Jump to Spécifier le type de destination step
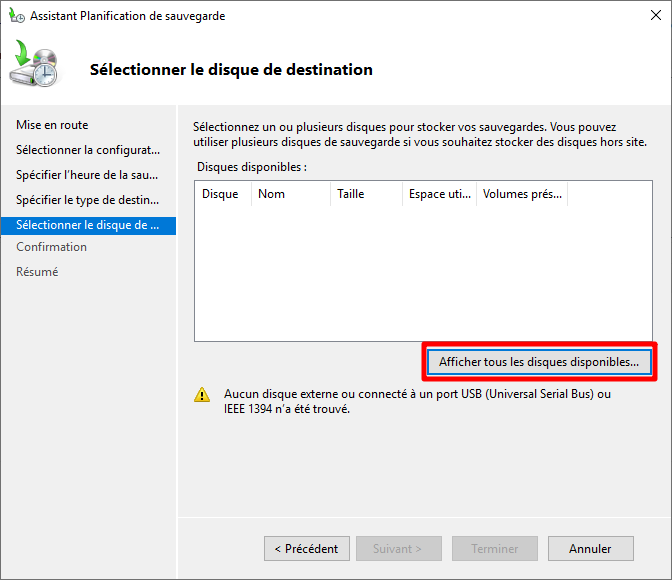Viewport: 672px width, 580px height. click(88, 200)
